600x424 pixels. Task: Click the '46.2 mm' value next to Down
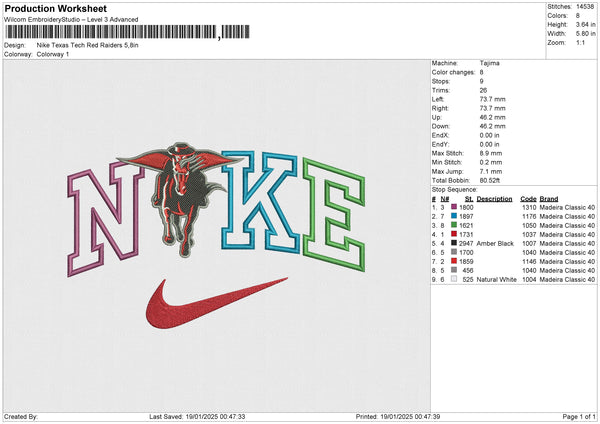point(492,126)
